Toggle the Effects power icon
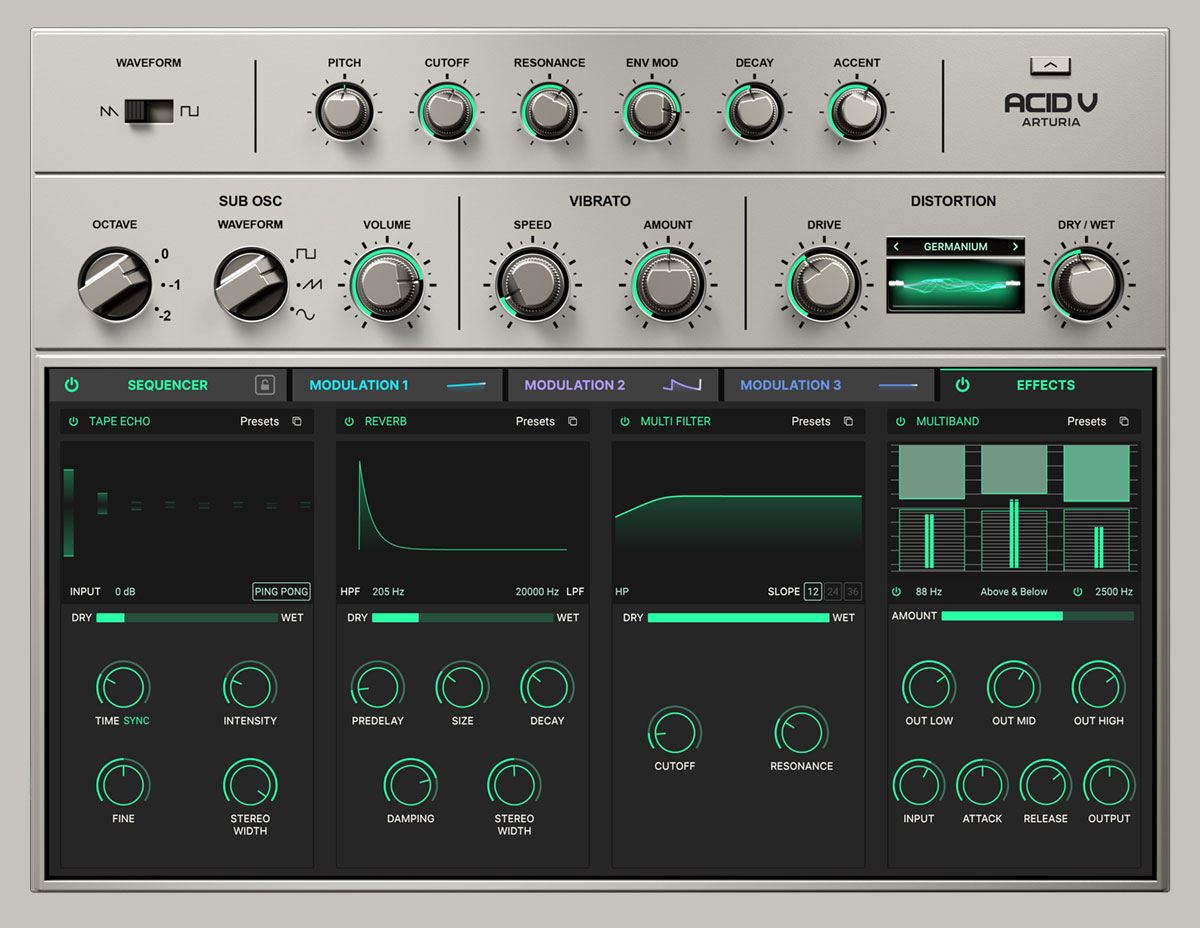 tap(962, 385)
